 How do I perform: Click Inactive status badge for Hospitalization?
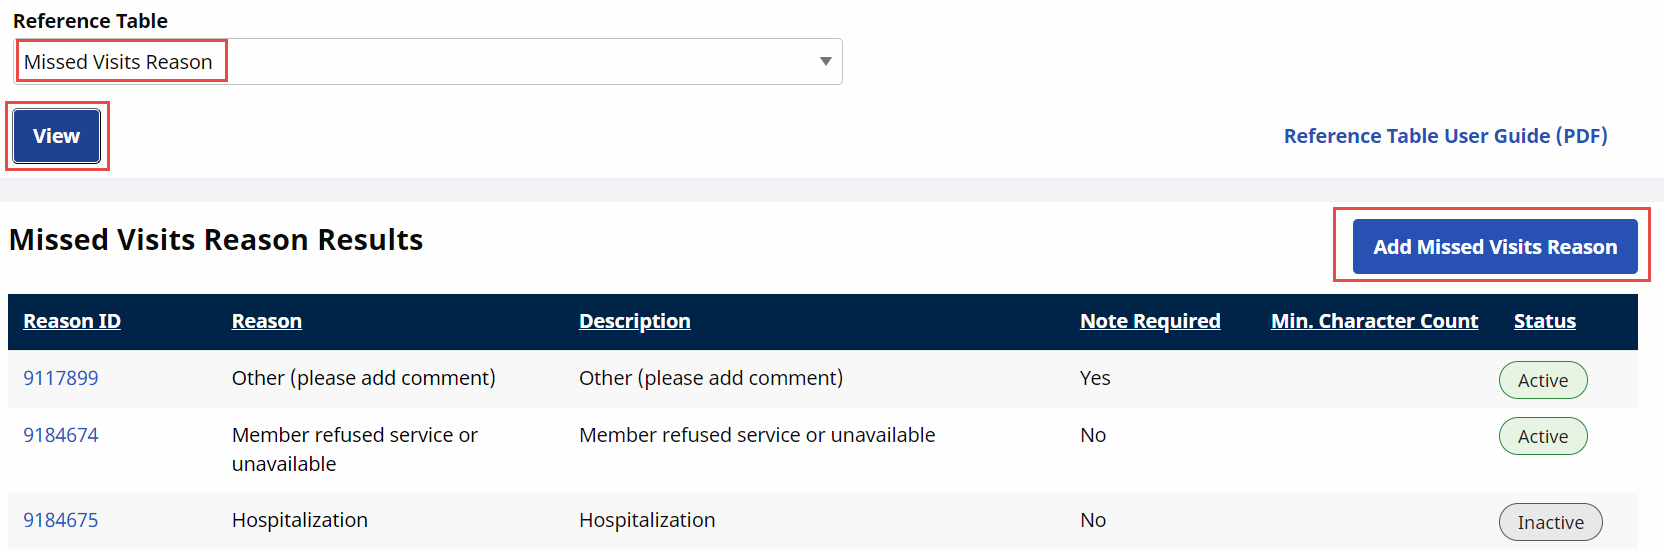click(1550, 522)
